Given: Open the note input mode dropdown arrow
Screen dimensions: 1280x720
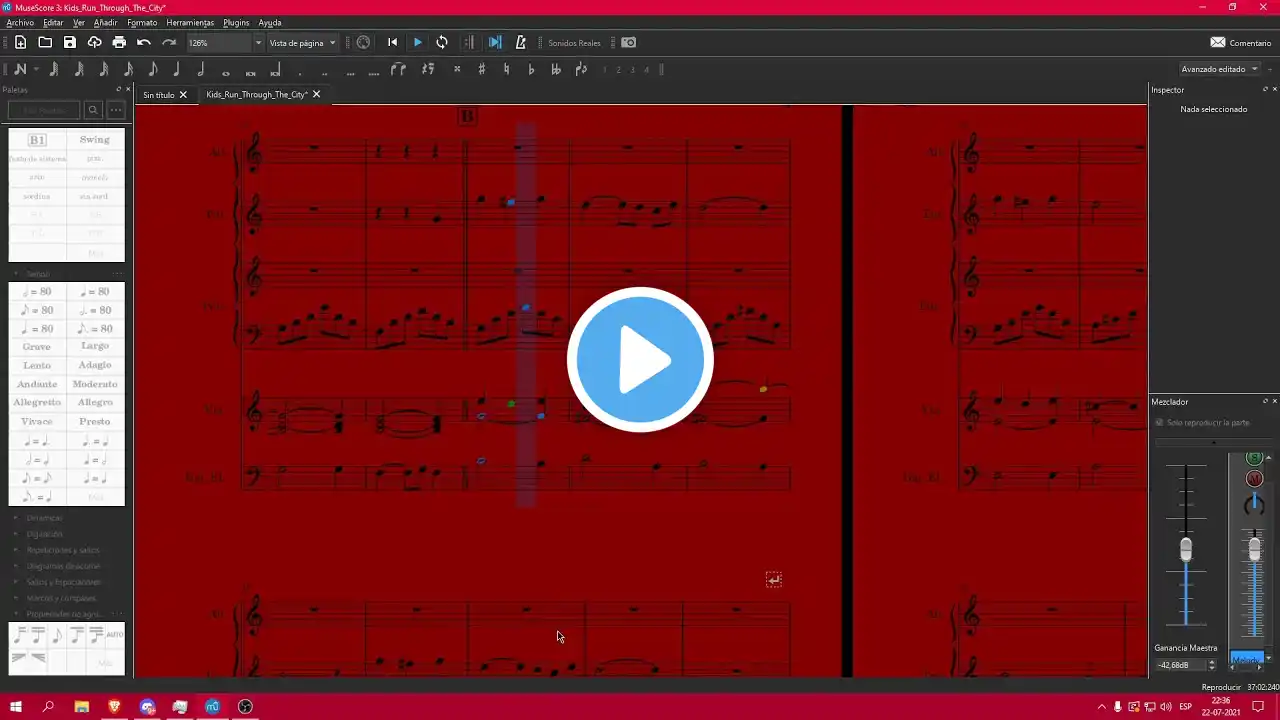Looking at the screenshot, I should pyautogui.click(x=36, y=69).
